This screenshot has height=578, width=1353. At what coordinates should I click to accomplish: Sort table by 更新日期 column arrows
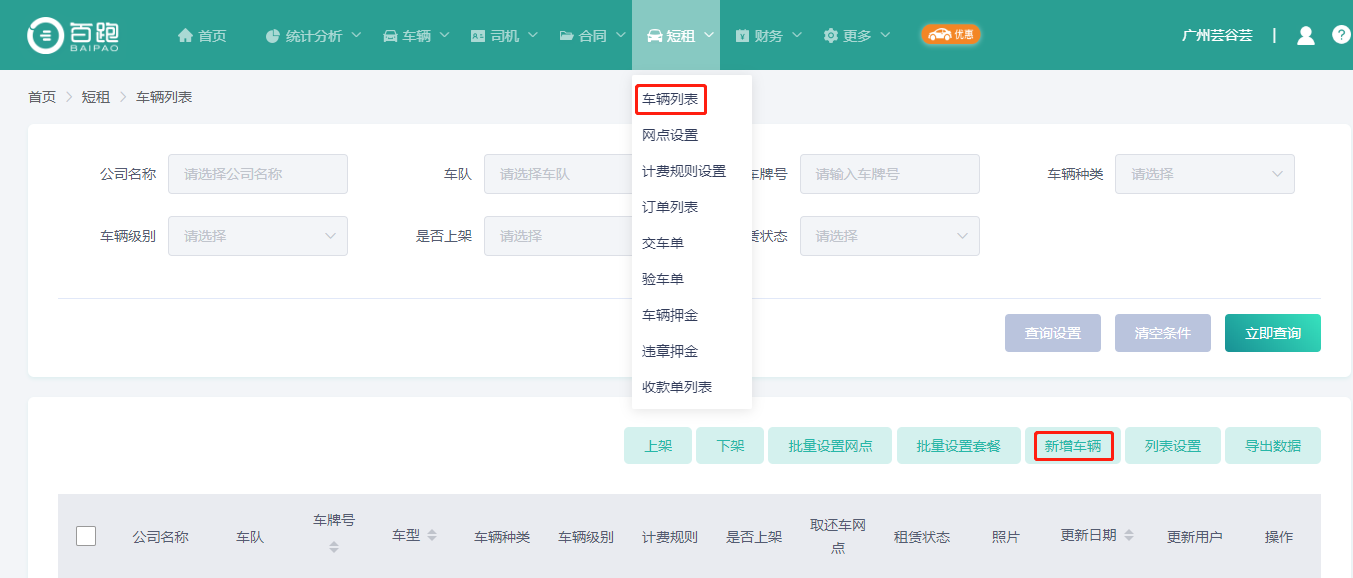click(1129, 536)
